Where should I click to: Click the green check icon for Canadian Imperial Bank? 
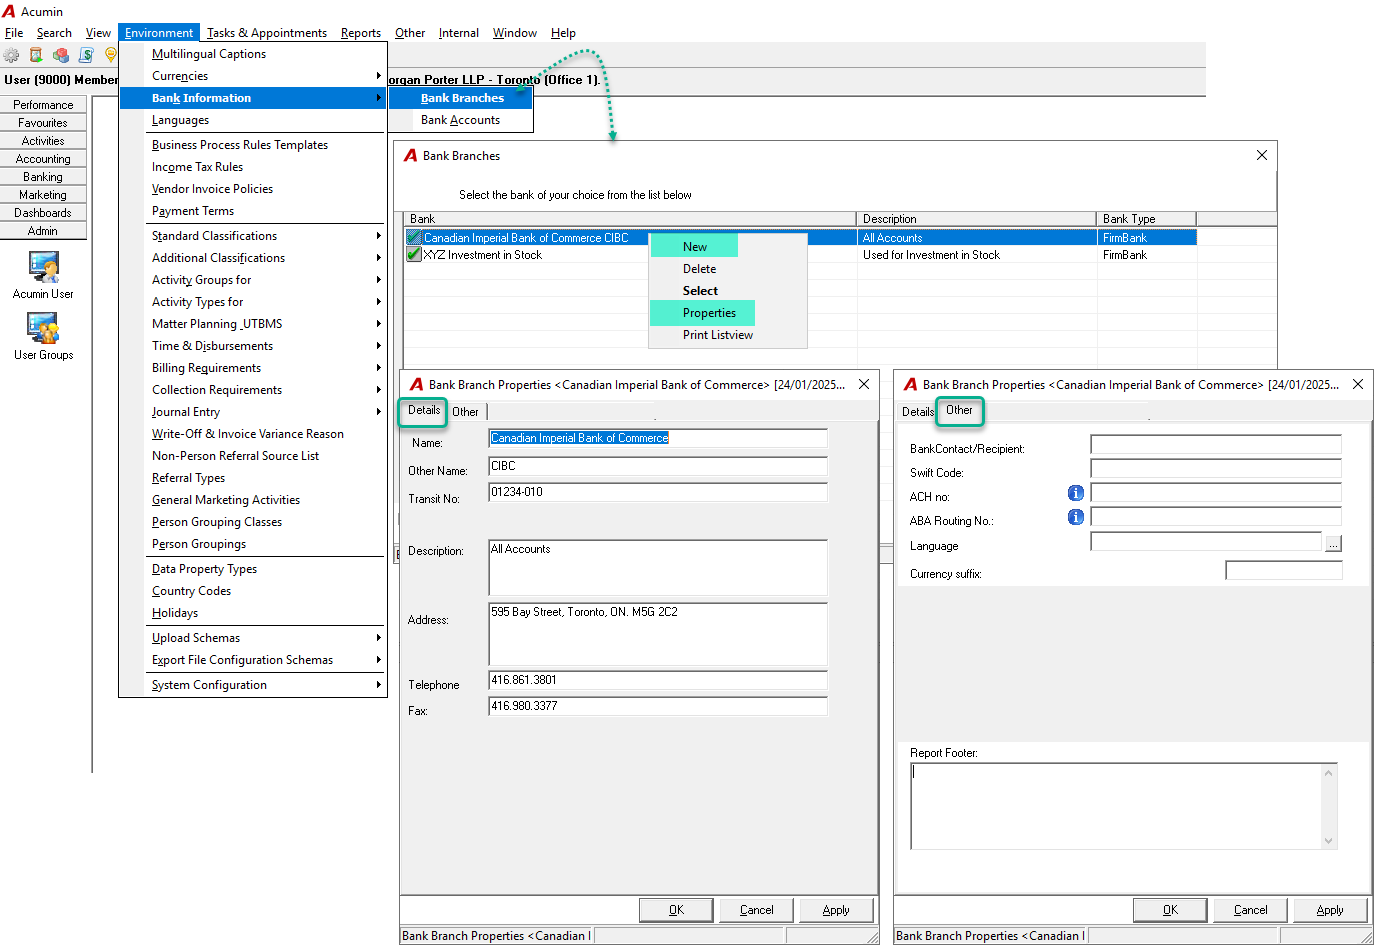pyautogui.click(x=414, y=238)
